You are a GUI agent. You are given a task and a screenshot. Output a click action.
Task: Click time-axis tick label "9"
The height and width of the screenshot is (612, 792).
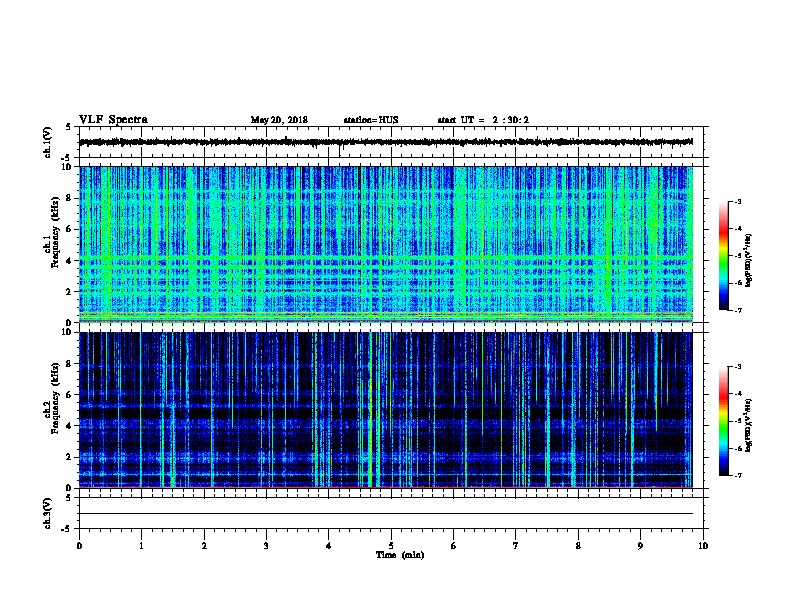(x=640, y=546)
